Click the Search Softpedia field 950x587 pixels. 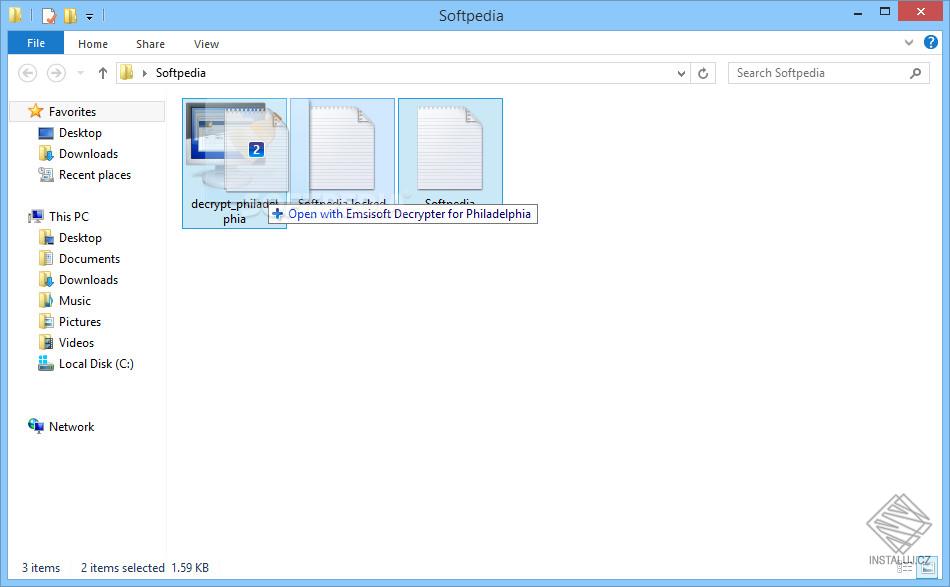pyautogui.click(x=828, y=73)
